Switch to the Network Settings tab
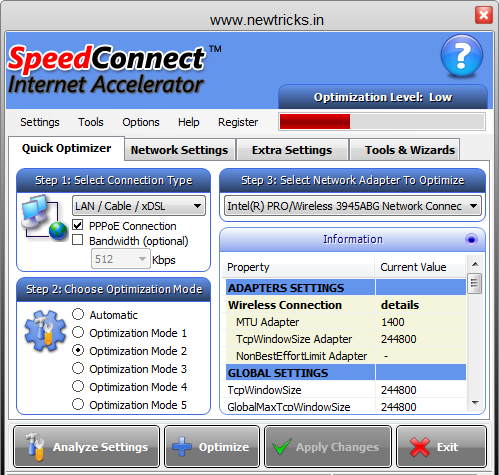This screenshot has height=475, width=499. 180,150
